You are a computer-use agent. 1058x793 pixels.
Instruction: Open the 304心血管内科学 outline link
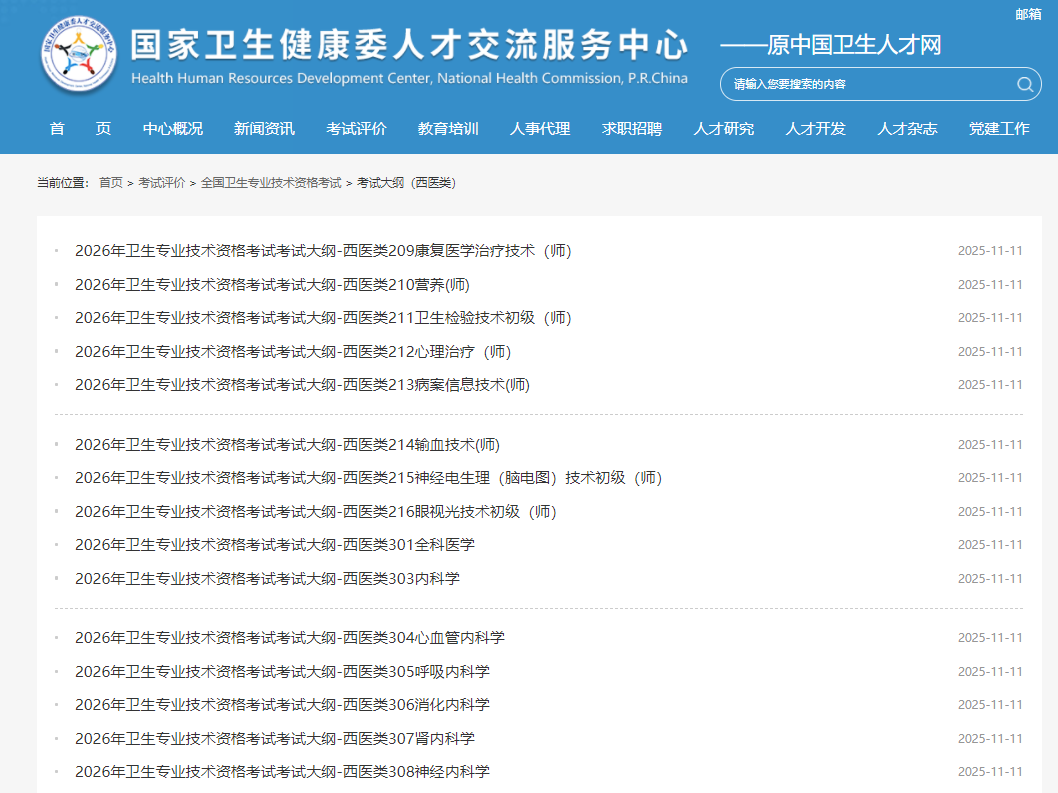290,638
